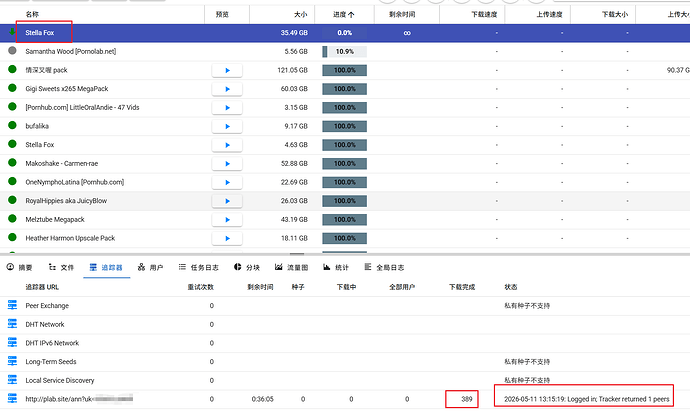This screenshot has width=690, height=413.
Task: Select the Samantha Wood torrent row
Action: [x=345, y=51]
